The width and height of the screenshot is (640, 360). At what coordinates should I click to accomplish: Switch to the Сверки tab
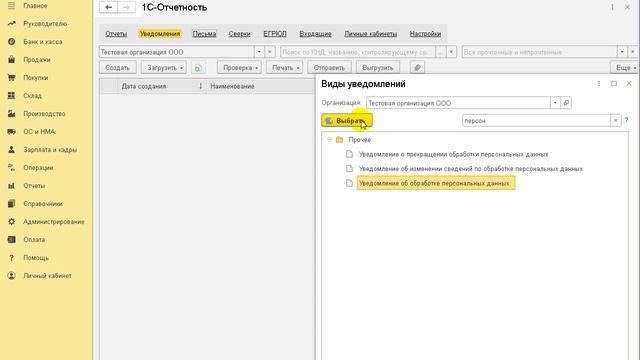point(239,34)
